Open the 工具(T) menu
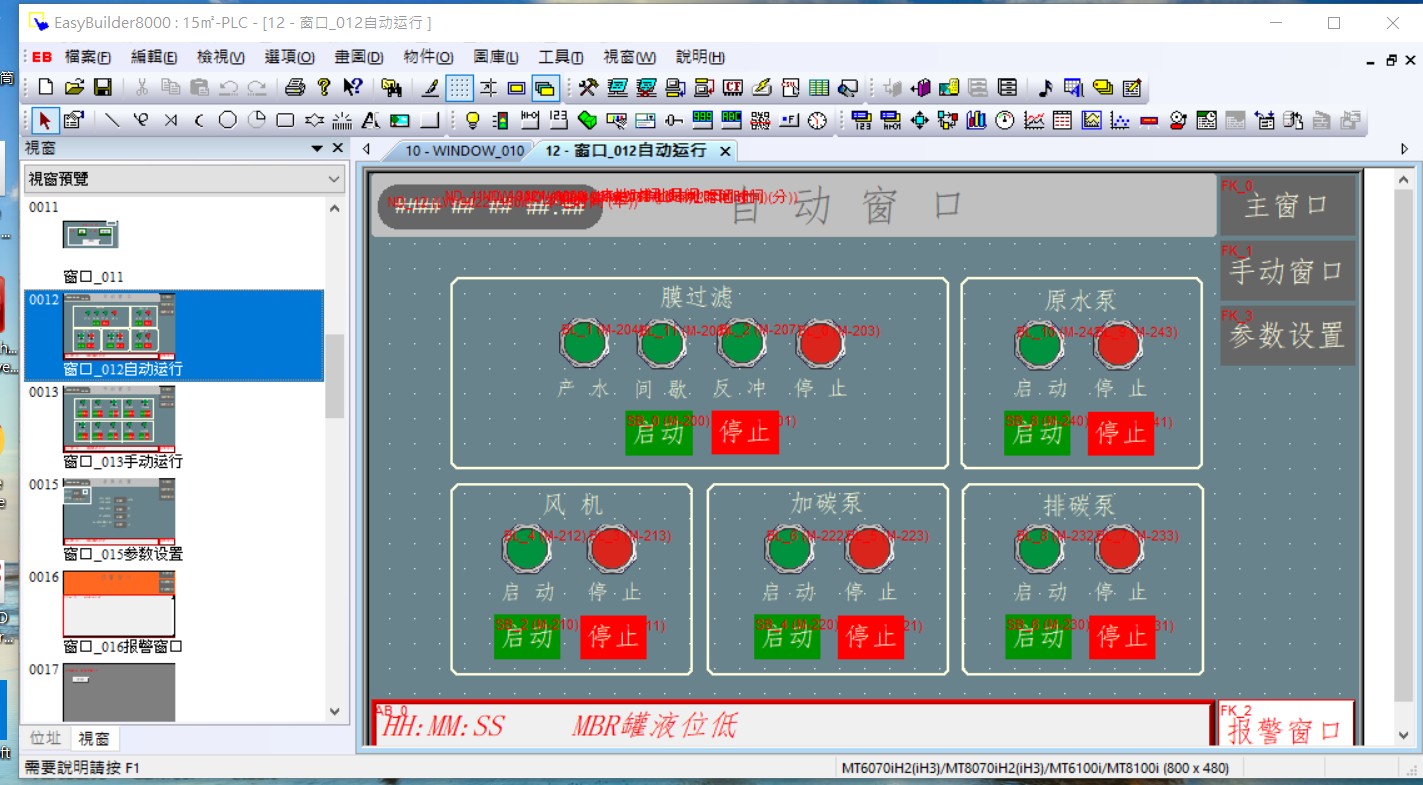Image resolution: width=1423 pixels, height=785 pixels. (560, 57)
